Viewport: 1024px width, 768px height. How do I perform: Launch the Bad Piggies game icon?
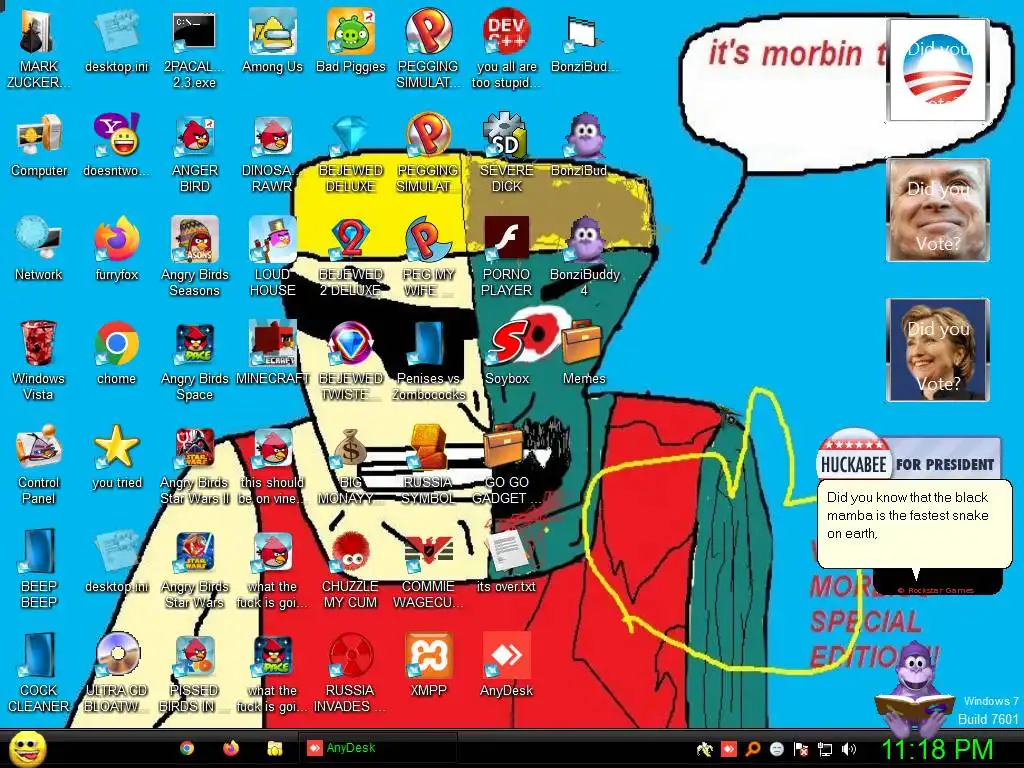tap(351, 31)
